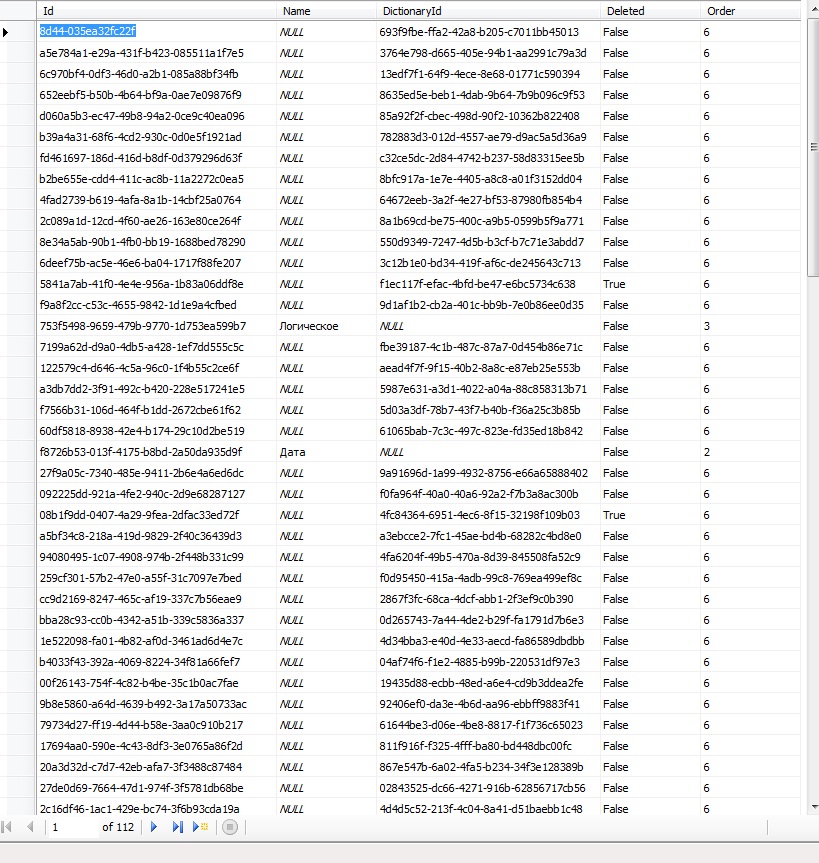Click NULL DictionaryId in row 753f5498
Image resolution: width=819 pixels, height=863 pixels.
[488, 326]
